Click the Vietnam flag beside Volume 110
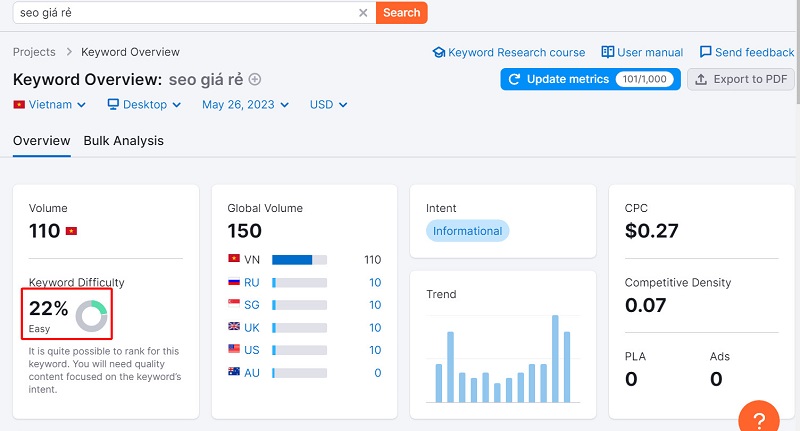Image resolution: width=800 pixels, height=431 pixels. (x=71, y=232)
